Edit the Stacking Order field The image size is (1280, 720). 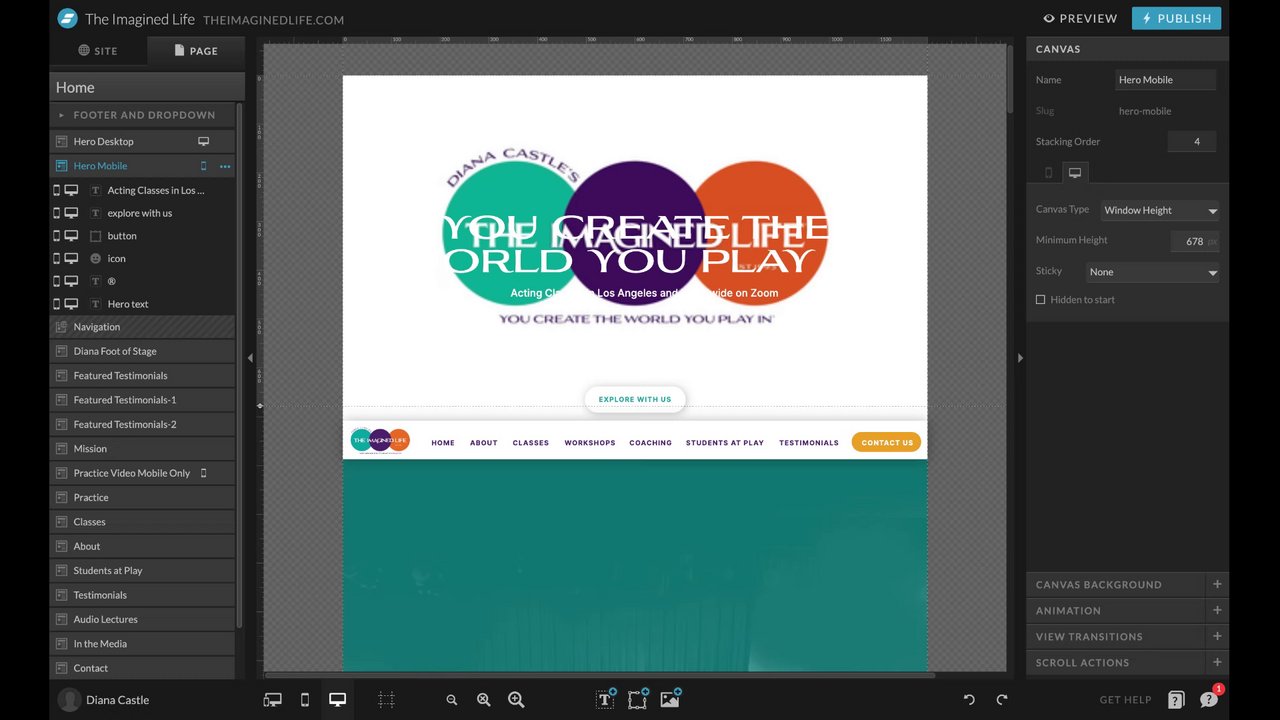point(1192,142)
